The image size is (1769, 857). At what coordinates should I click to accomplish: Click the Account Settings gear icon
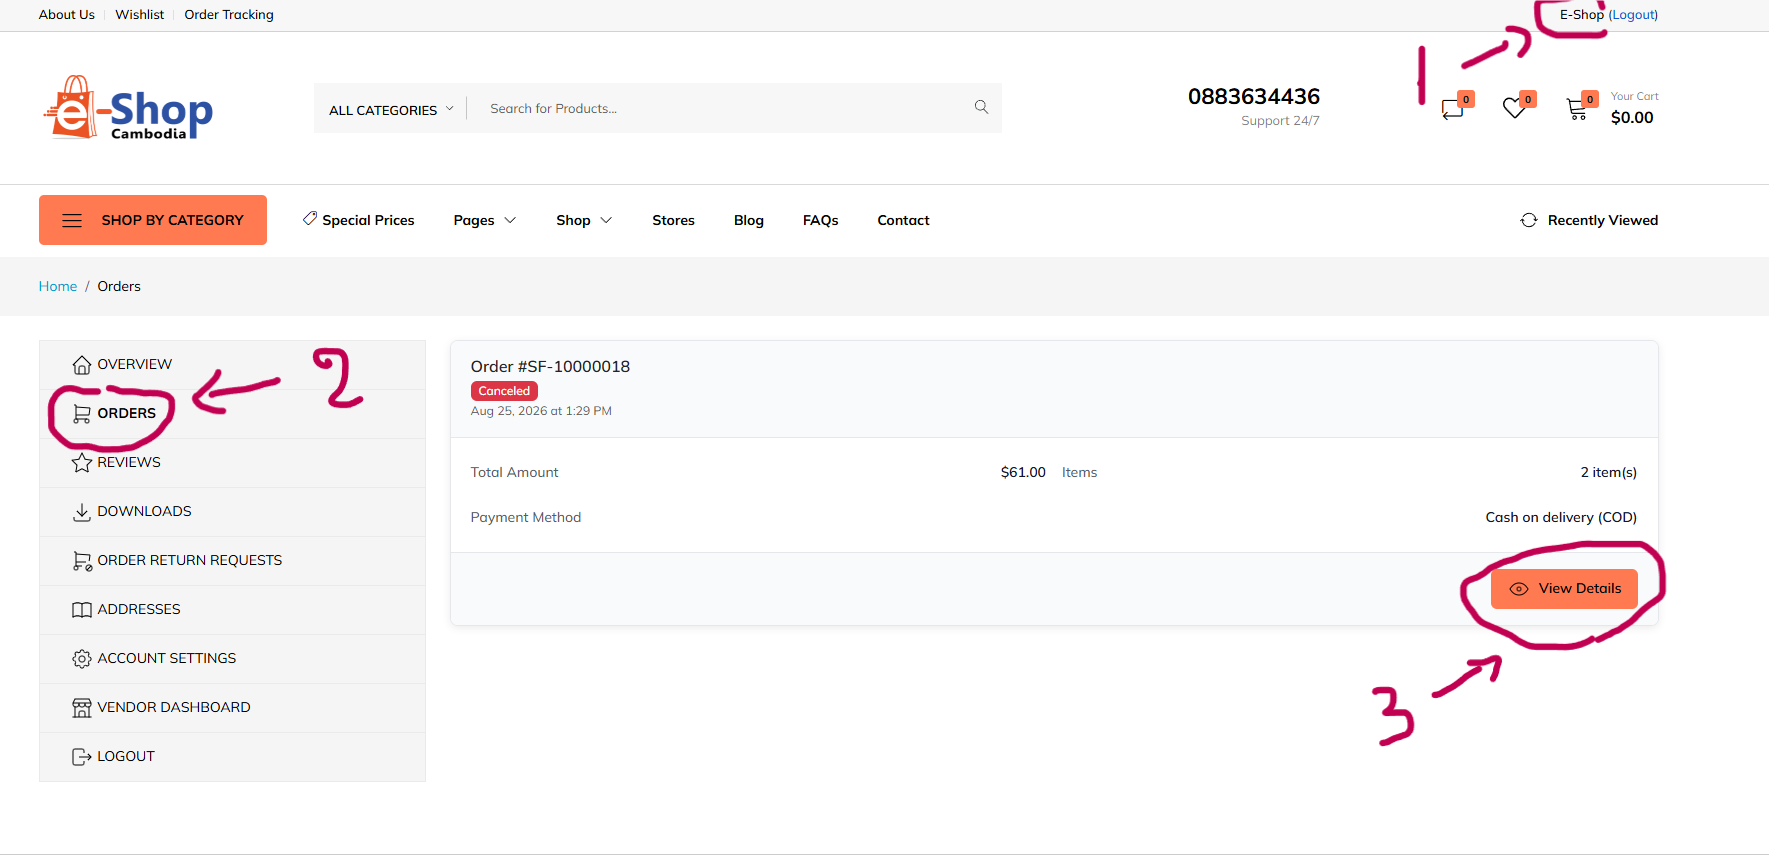82,659
